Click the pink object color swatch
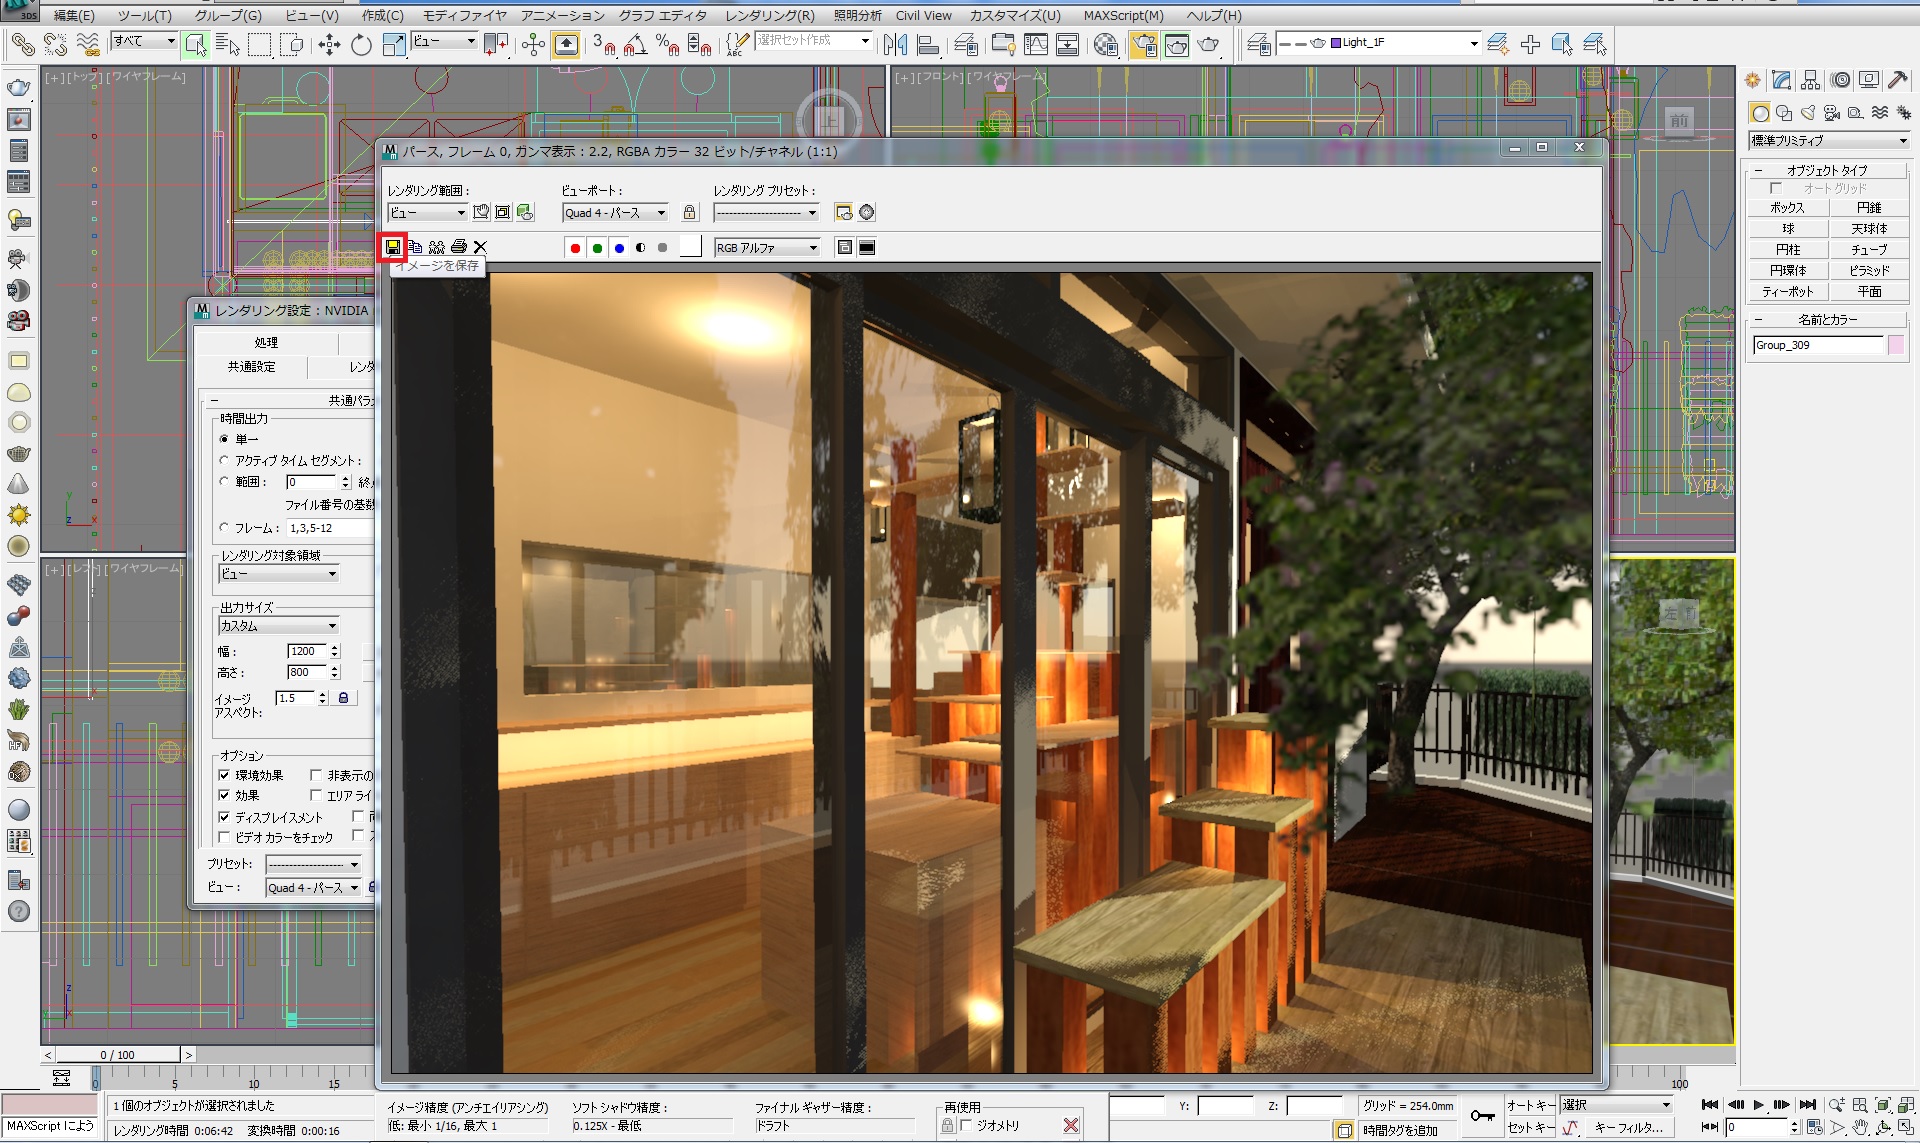This screenshot has width=1920, height=1143. pos(1895,345)
